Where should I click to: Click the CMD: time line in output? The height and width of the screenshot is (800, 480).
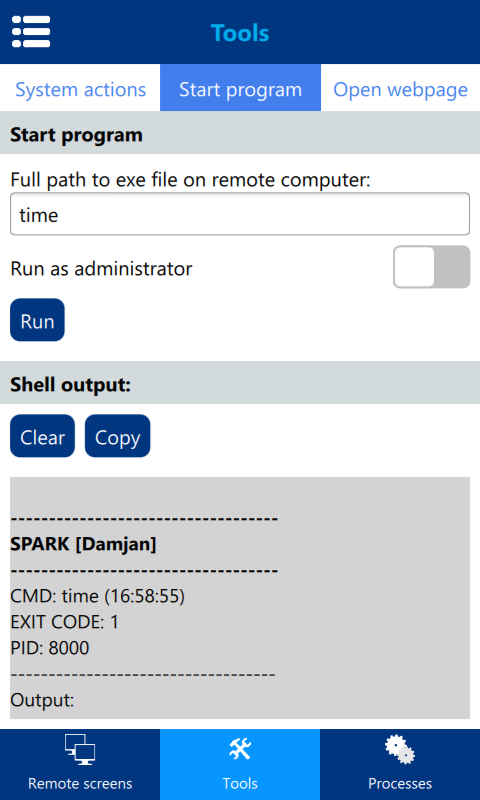[x=97, y=596]
